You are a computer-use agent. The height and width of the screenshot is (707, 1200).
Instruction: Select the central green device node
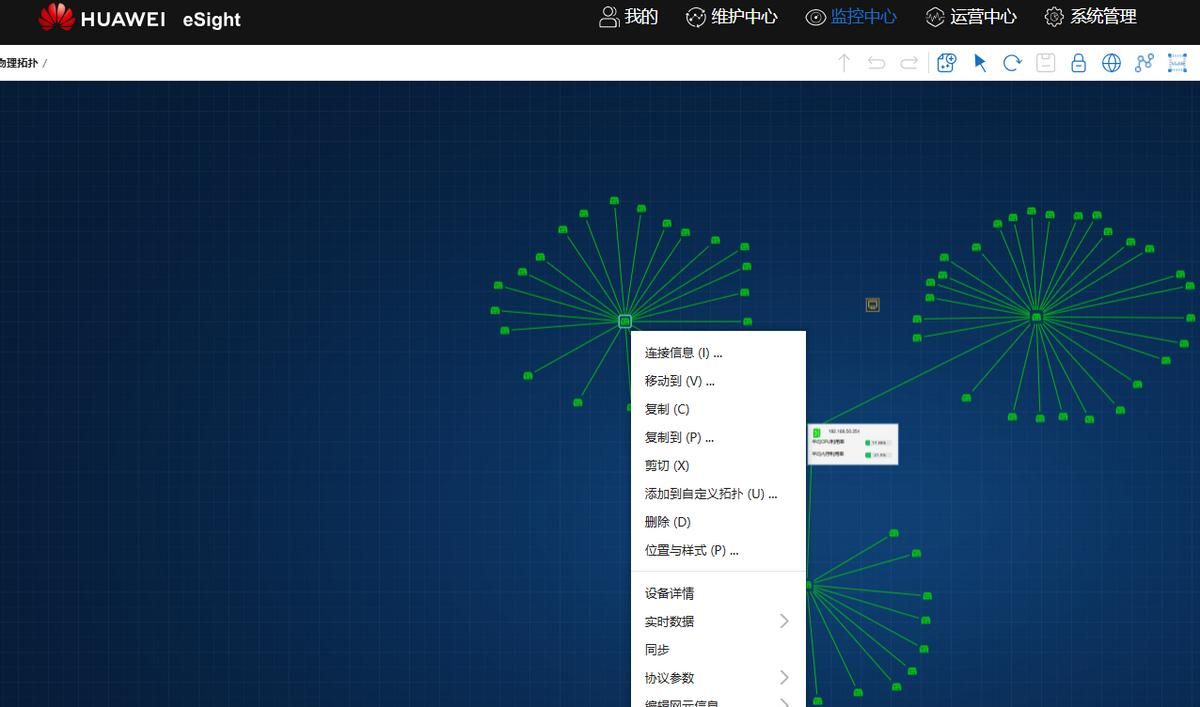click(x=624, y=320)
